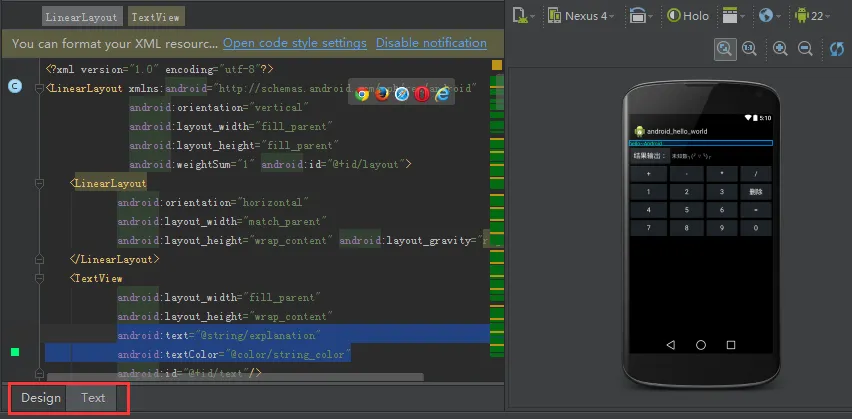Click the Zoom Out magnifier icon
852x419 pixels.
805,49
